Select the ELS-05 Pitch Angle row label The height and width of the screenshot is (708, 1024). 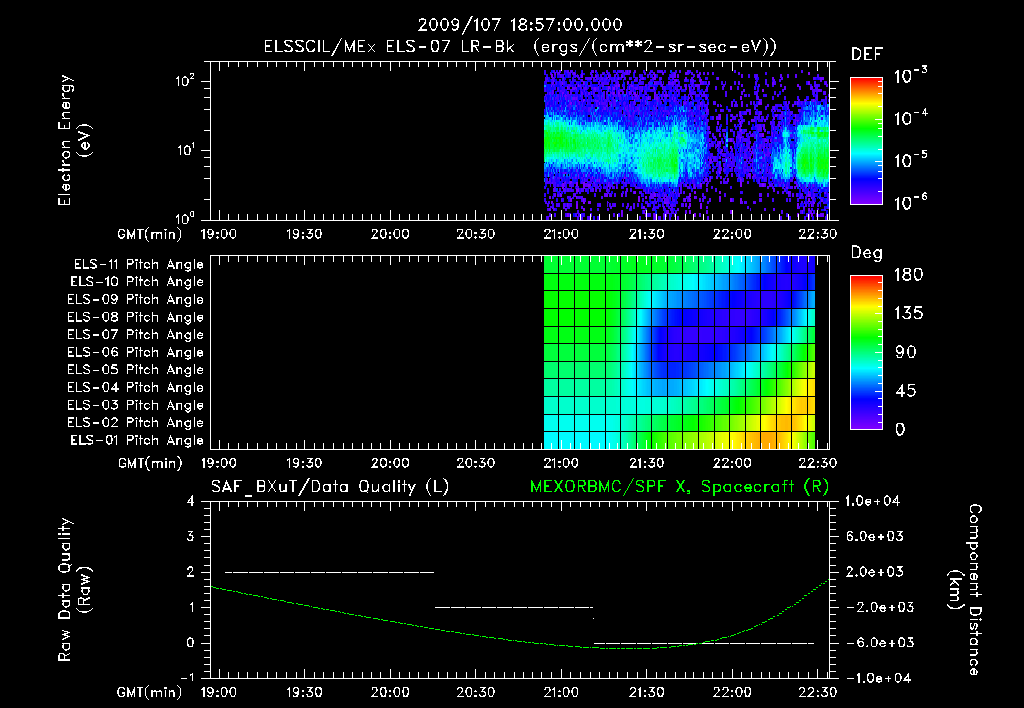point(135,370)
